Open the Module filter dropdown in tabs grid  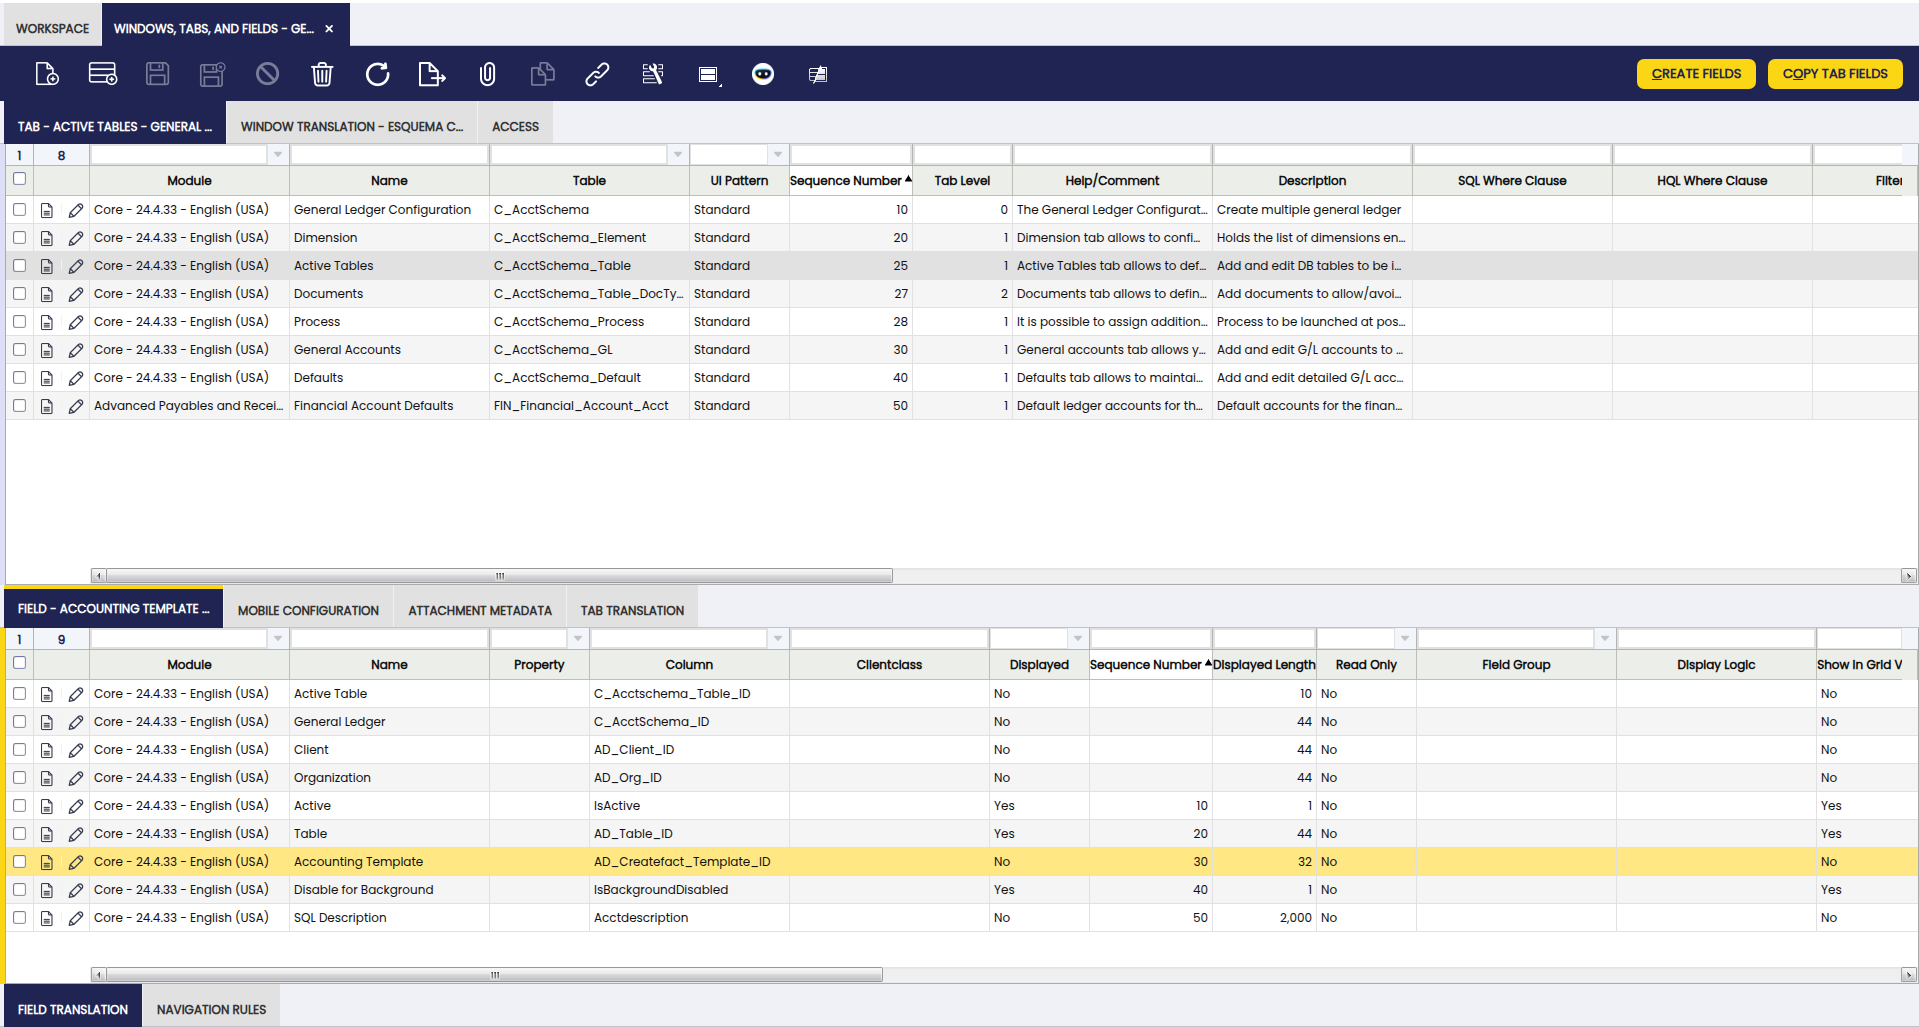click(278, 155)
